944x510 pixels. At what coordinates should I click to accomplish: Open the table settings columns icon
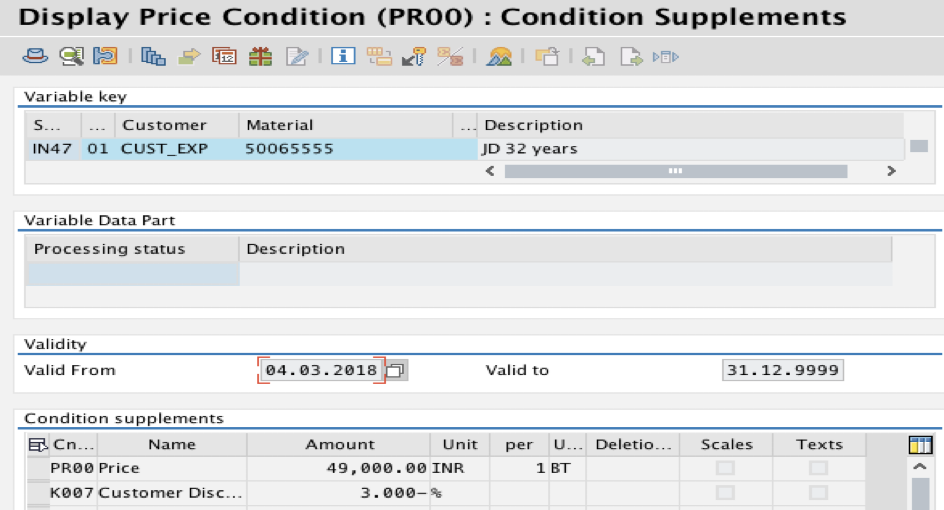click(x=920, y=444)
